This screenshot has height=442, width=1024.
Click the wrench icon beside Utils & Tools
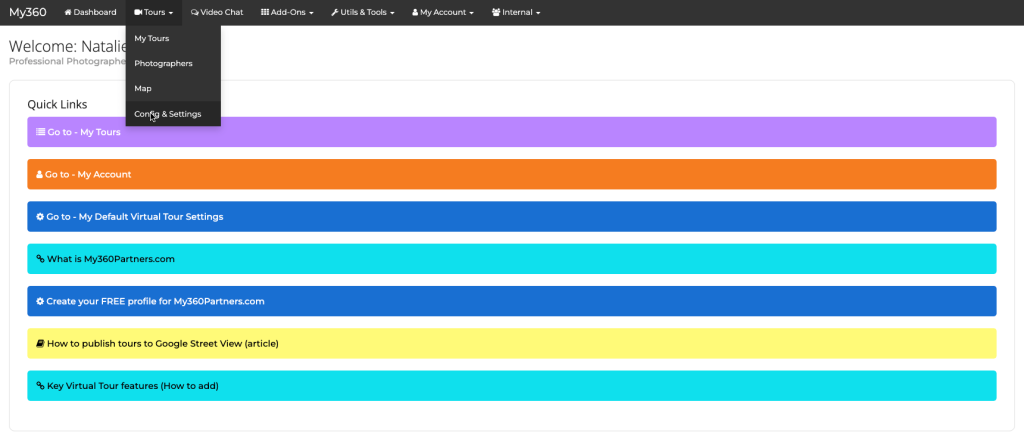pyautogui.click(x=335, y=12)
